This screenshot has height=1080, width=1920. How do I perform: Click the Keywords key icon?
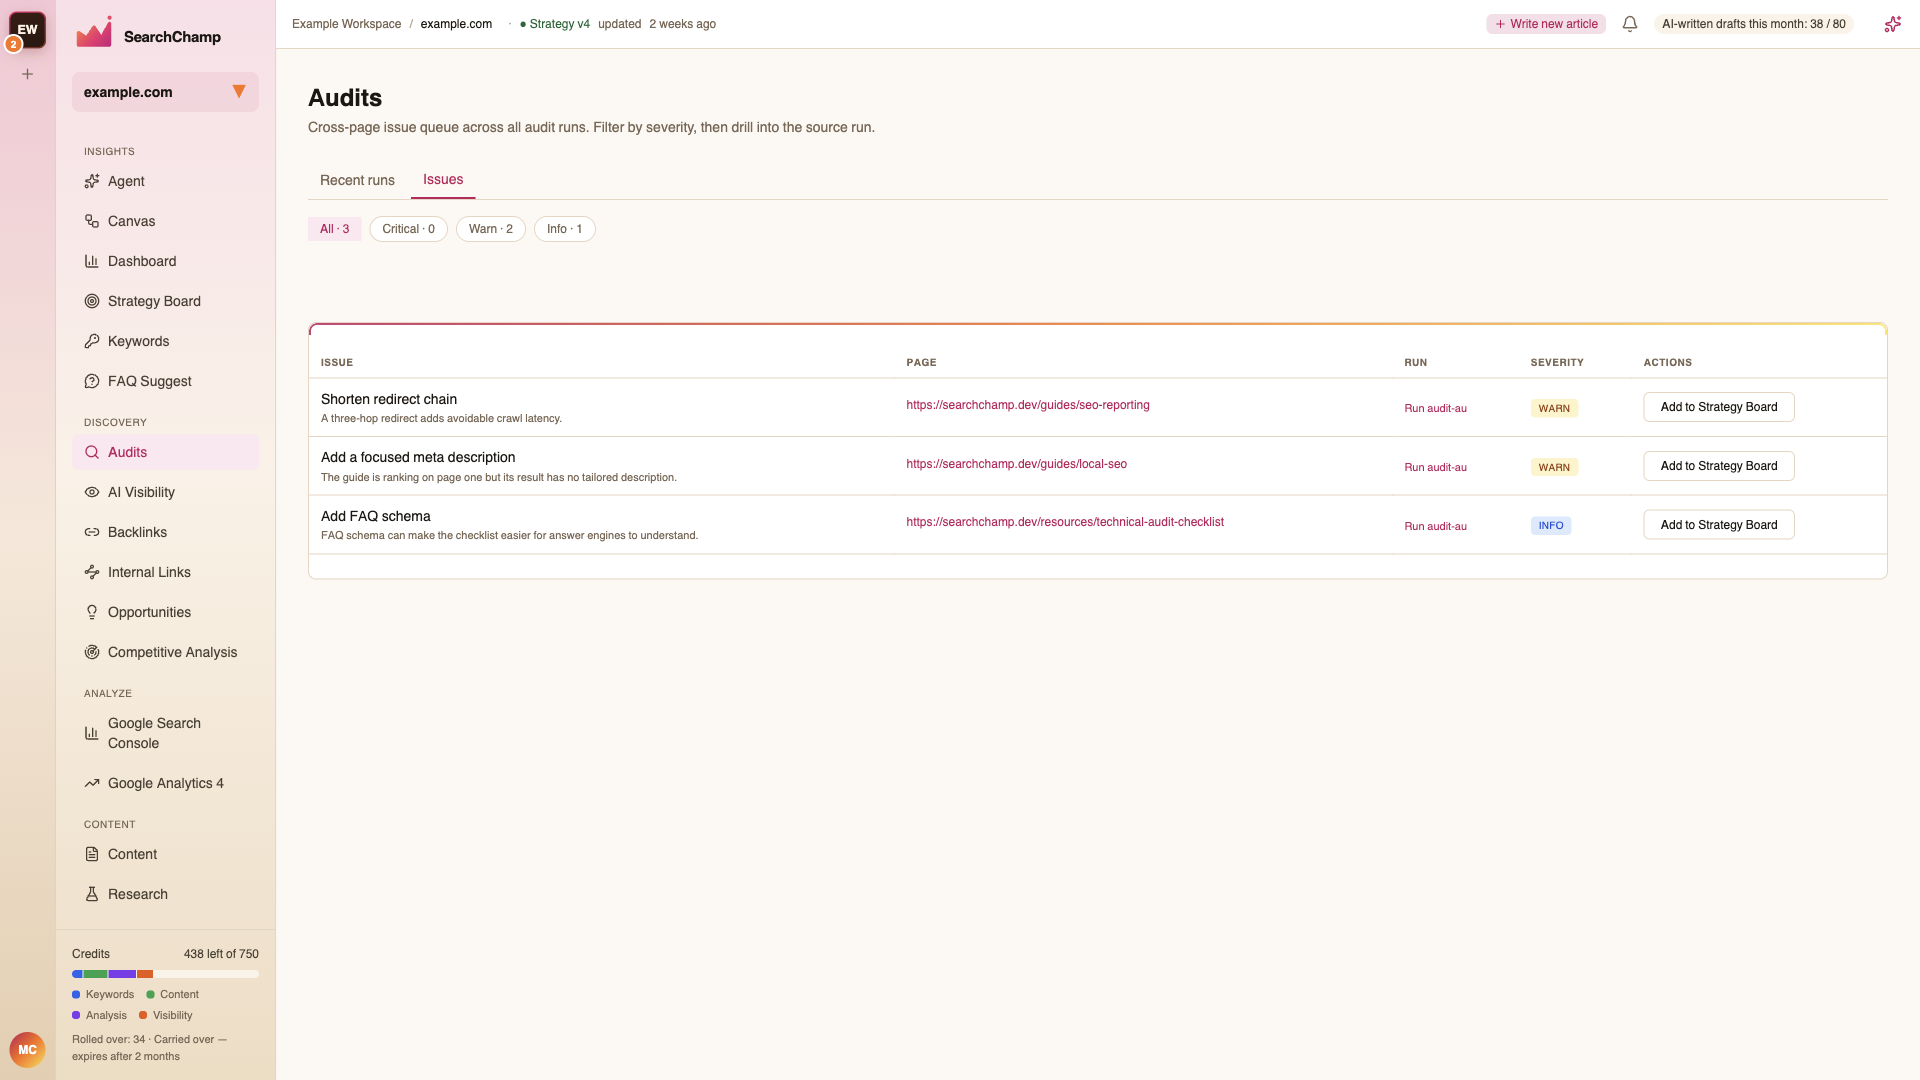pos(92,341)
